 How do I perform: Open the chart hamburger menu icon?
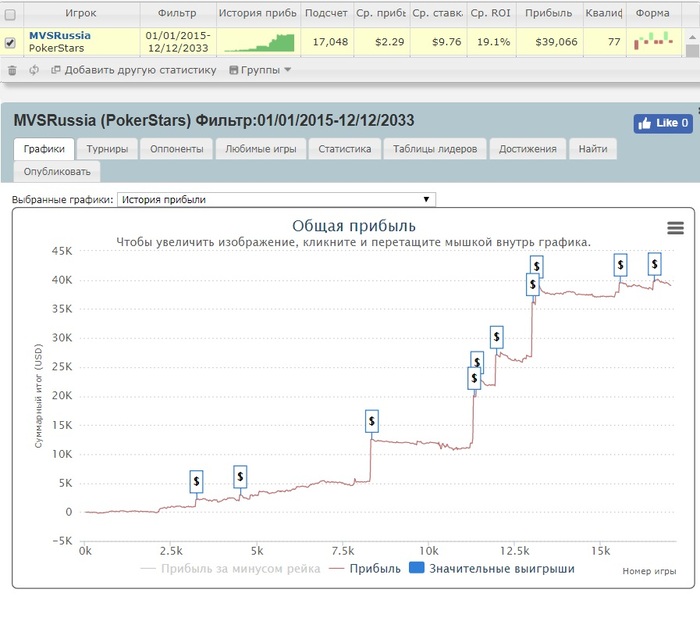click(x=675, y=228)
